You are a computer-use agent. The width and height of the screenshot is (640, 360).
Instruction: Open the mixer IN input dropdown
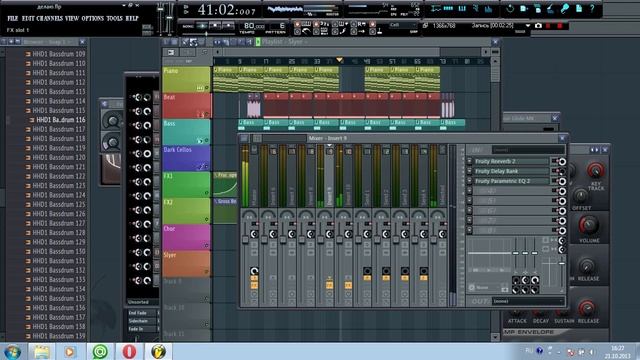[x=528, y=150]
